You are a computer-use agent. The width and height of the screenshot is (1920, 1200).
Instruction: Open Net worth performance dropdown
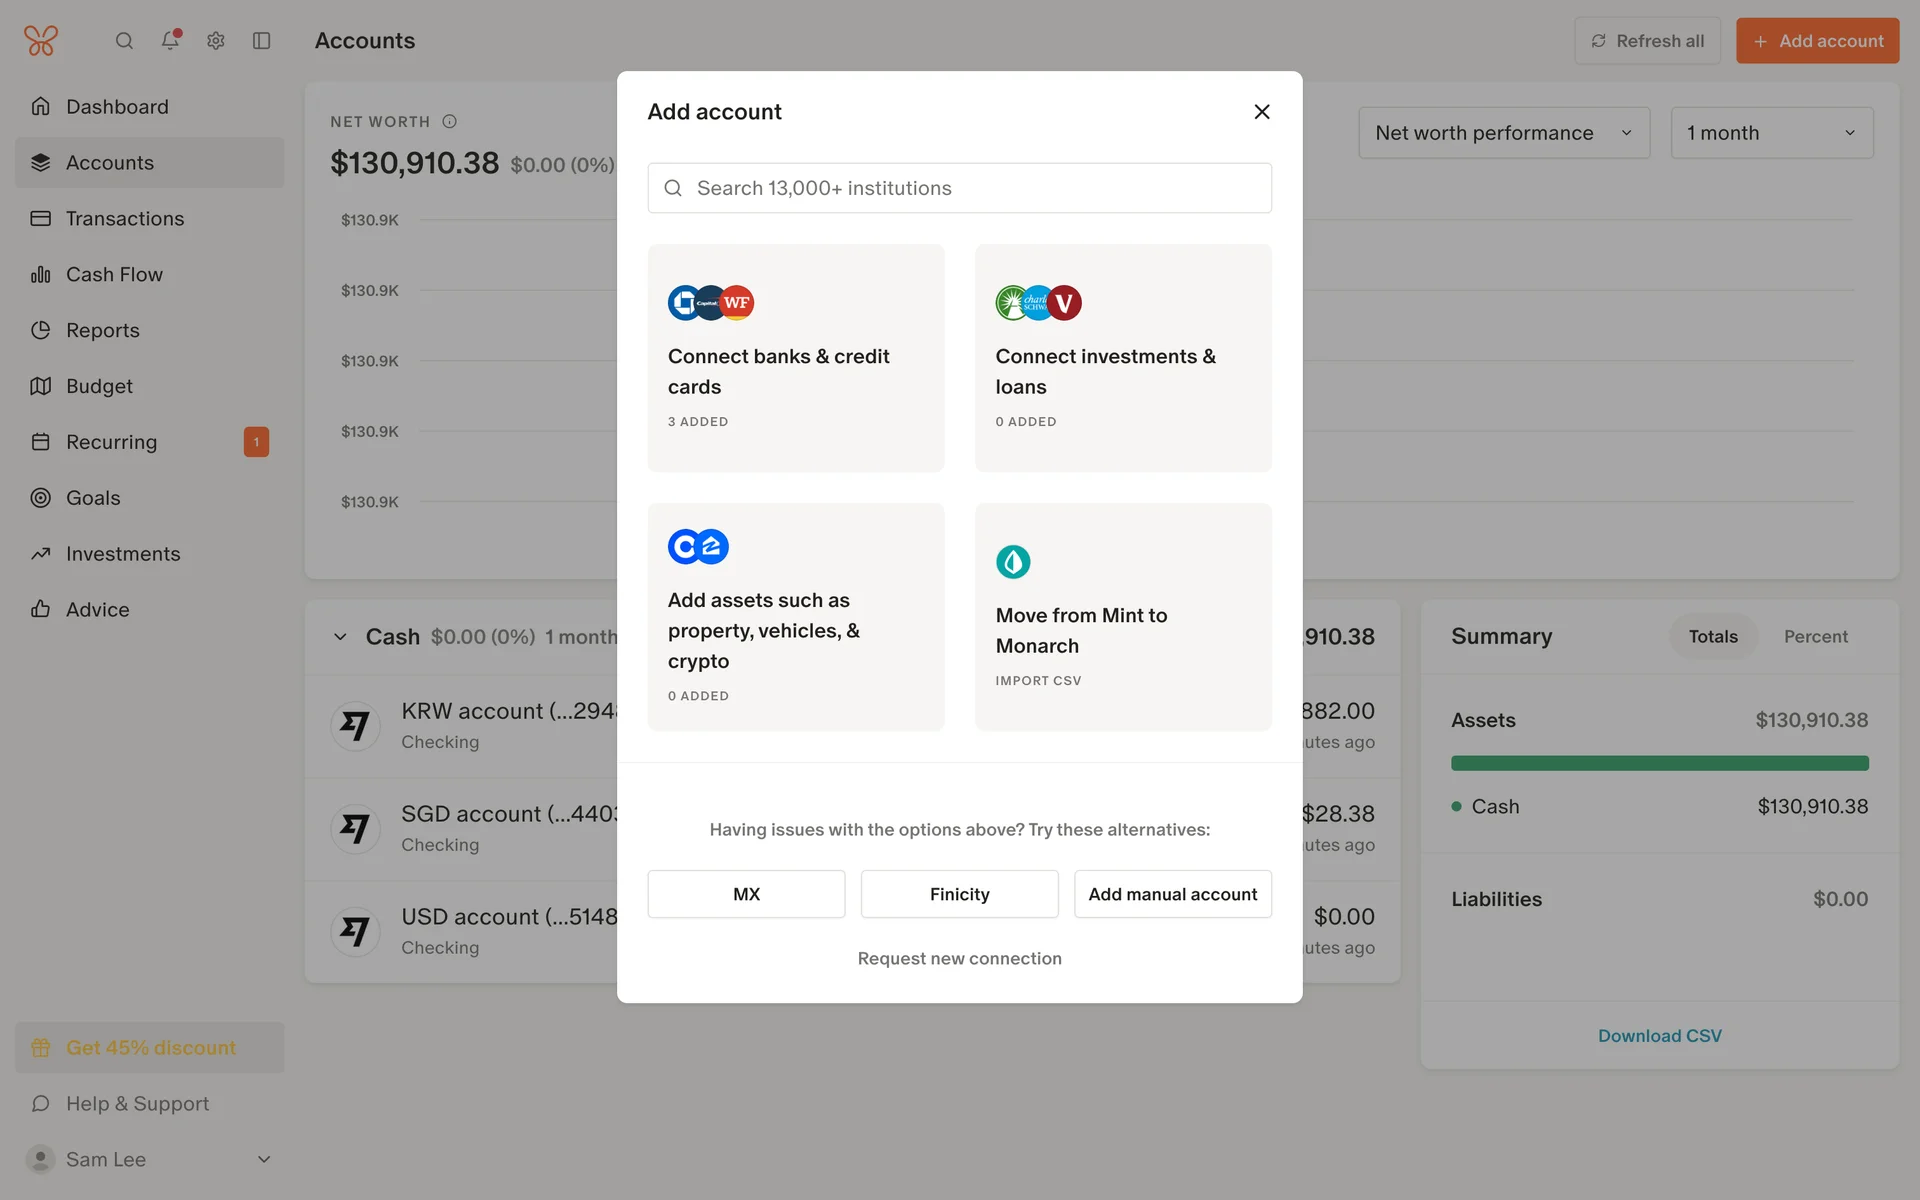click(x=1503, y=133)
